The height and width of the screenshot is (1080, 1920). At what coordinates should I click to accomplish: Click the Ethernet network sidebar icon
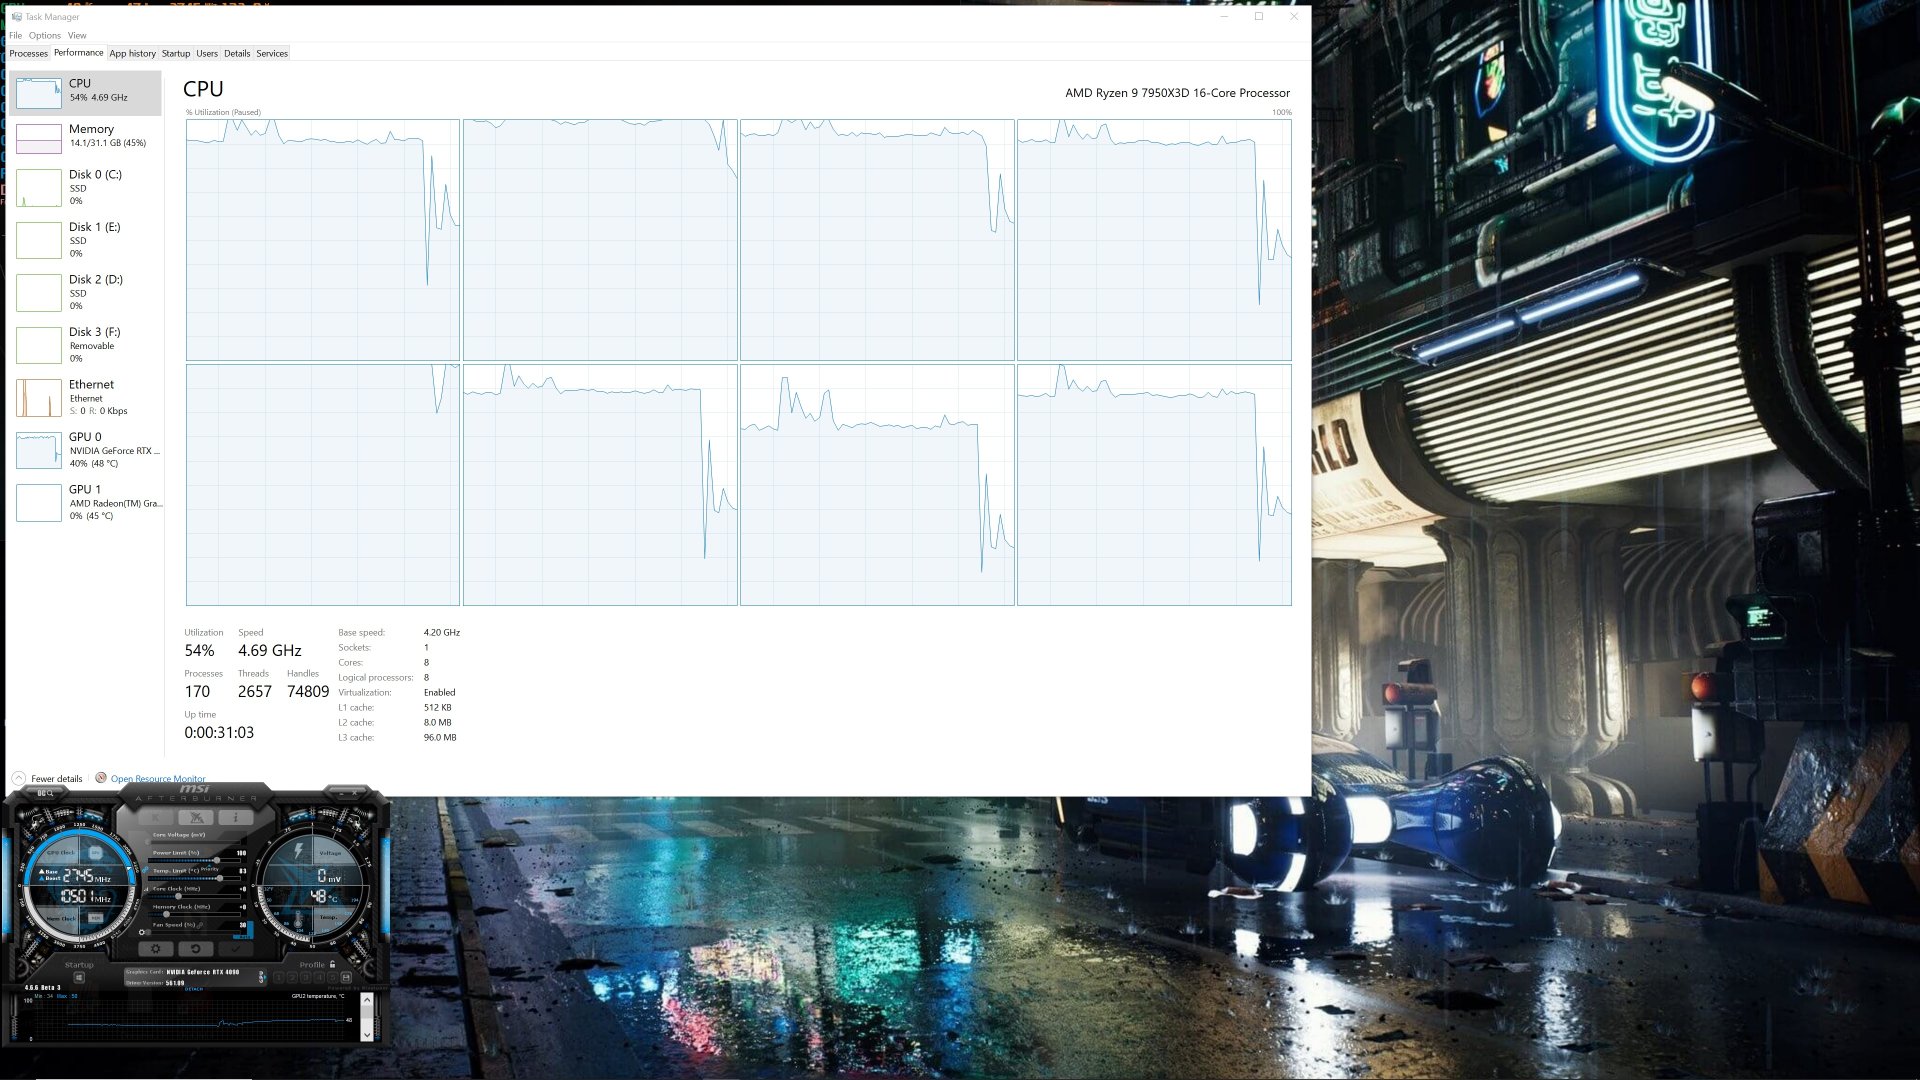click(x=37, y=397)
